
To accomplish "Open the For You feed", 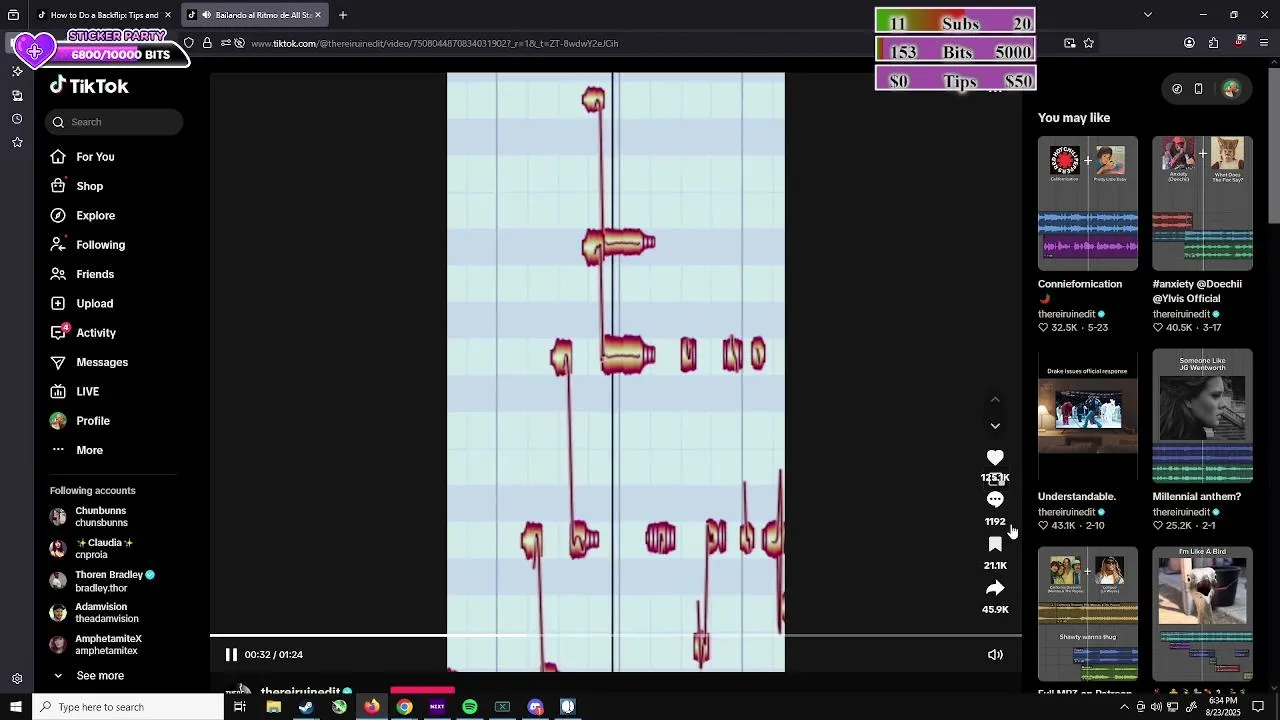I will point(95,157).
